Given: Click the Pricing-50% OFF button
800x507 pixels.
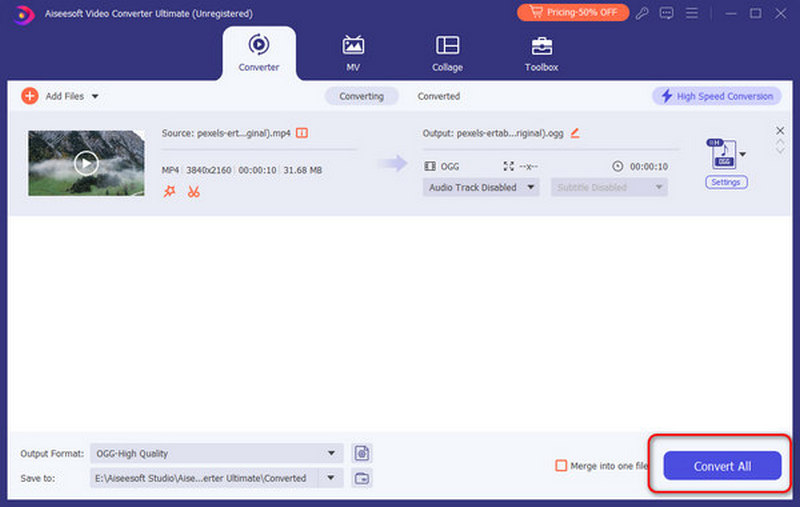Looking at the screenshot, I should 573,12.
